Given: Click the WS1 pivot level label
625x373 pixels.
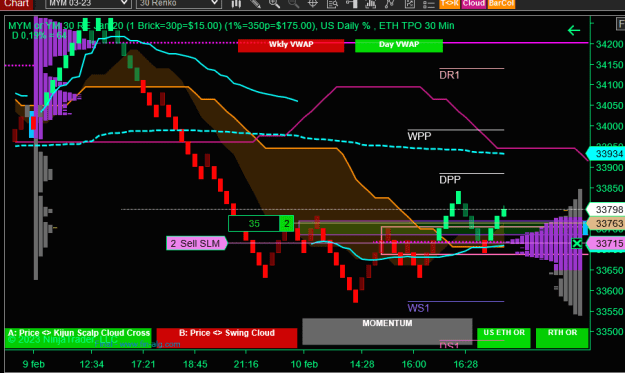Looking at the screenshot, I should coord(419,308).
